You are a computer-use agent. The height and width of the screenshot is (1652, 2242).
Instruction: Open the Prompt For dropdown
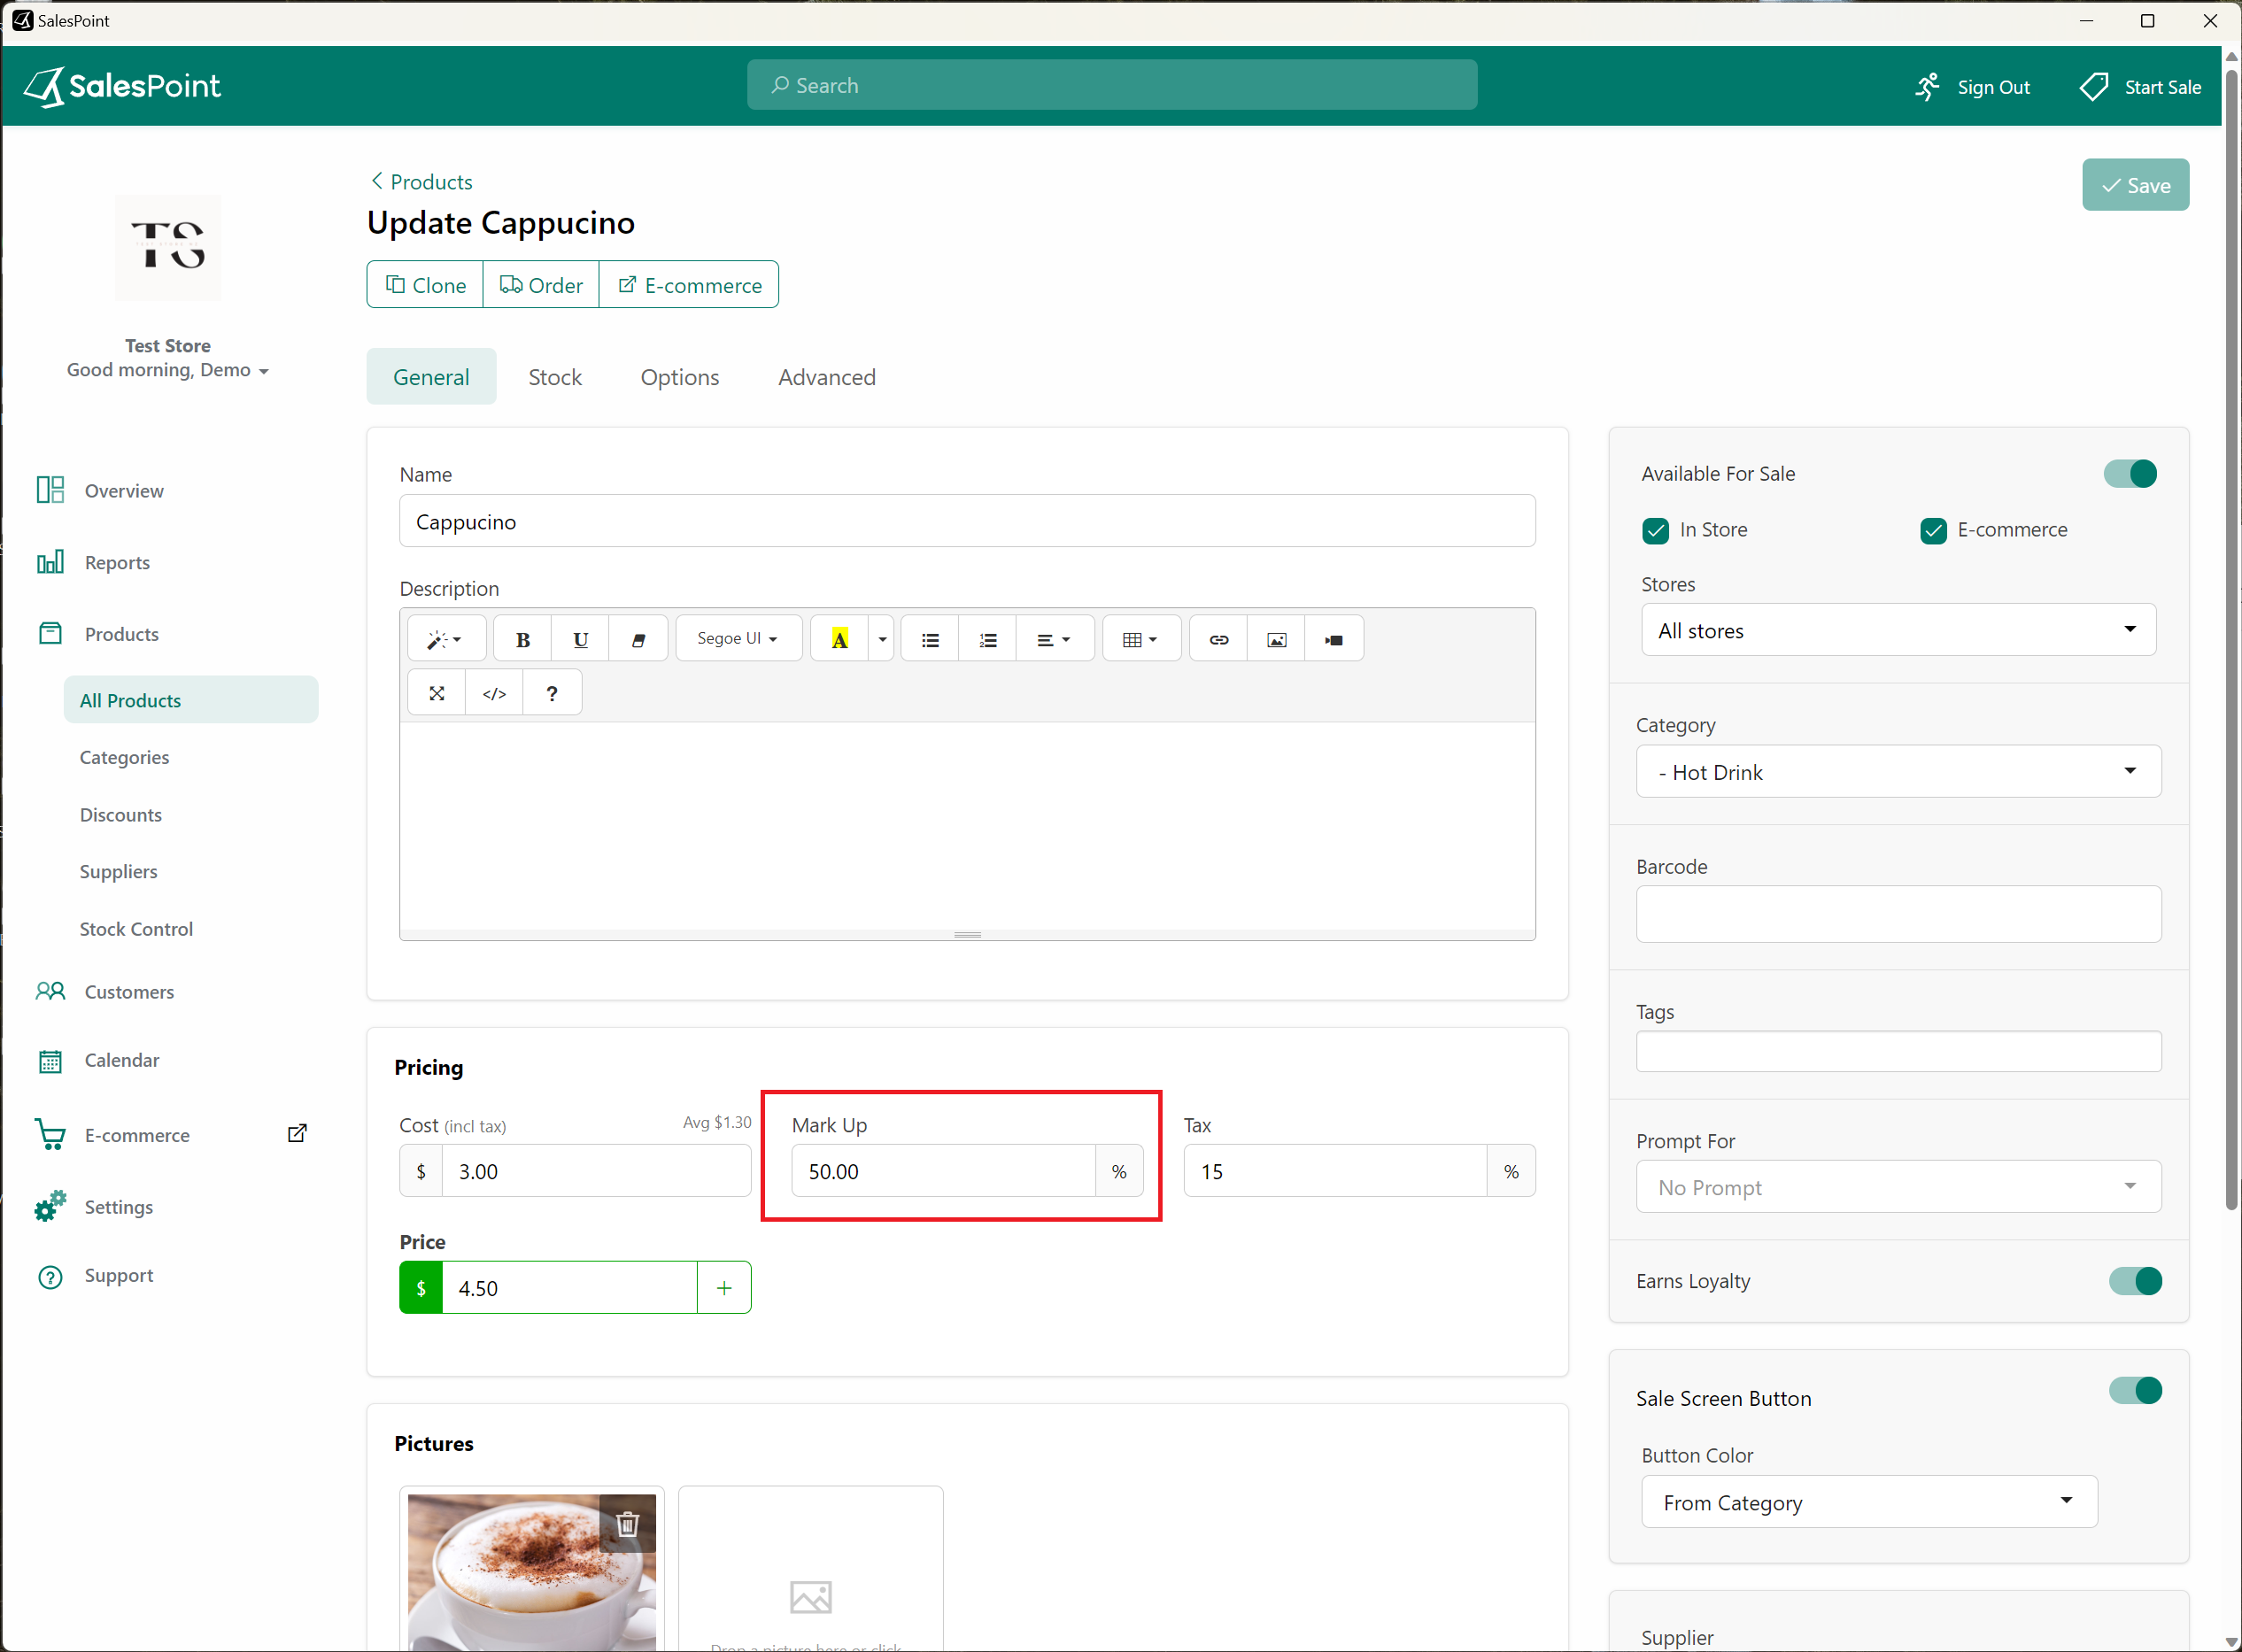point(1896,1187)
